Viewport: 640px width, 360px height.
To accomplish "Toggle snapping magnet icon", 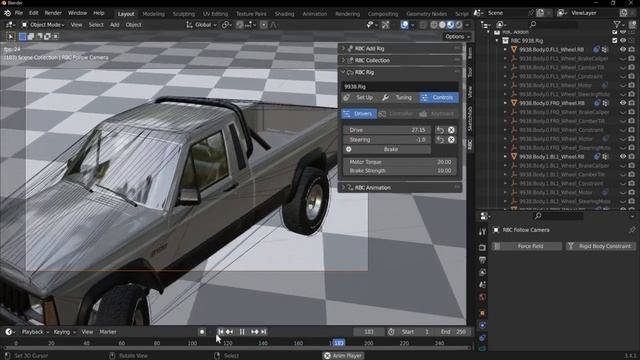I will click(239, 25).
